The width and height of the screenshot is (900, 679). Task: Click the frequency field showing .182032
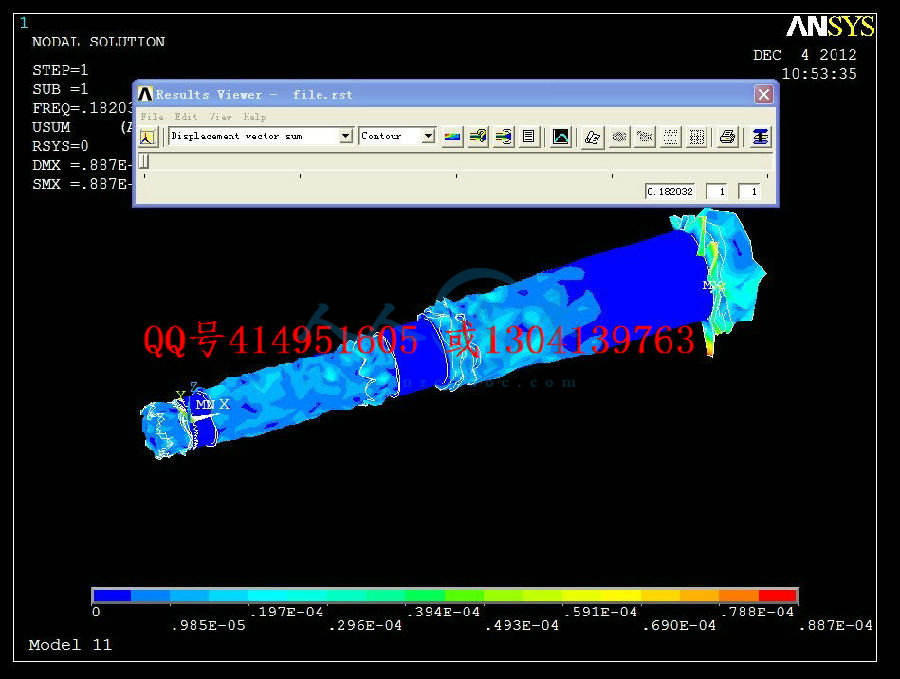click(x=670, y=191)
